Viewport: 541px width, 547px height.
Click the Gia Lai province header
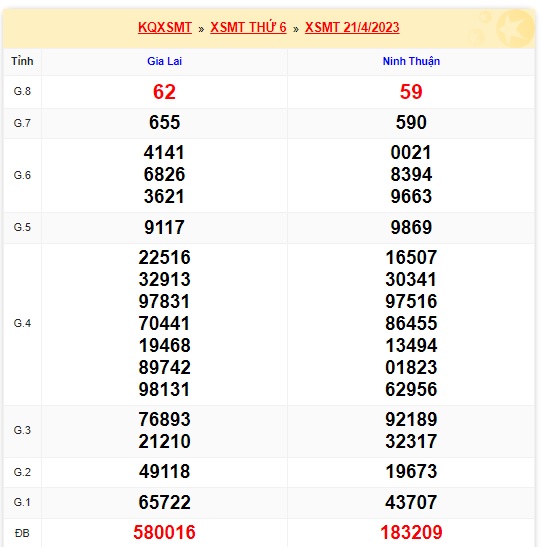[x=164, y=61]
